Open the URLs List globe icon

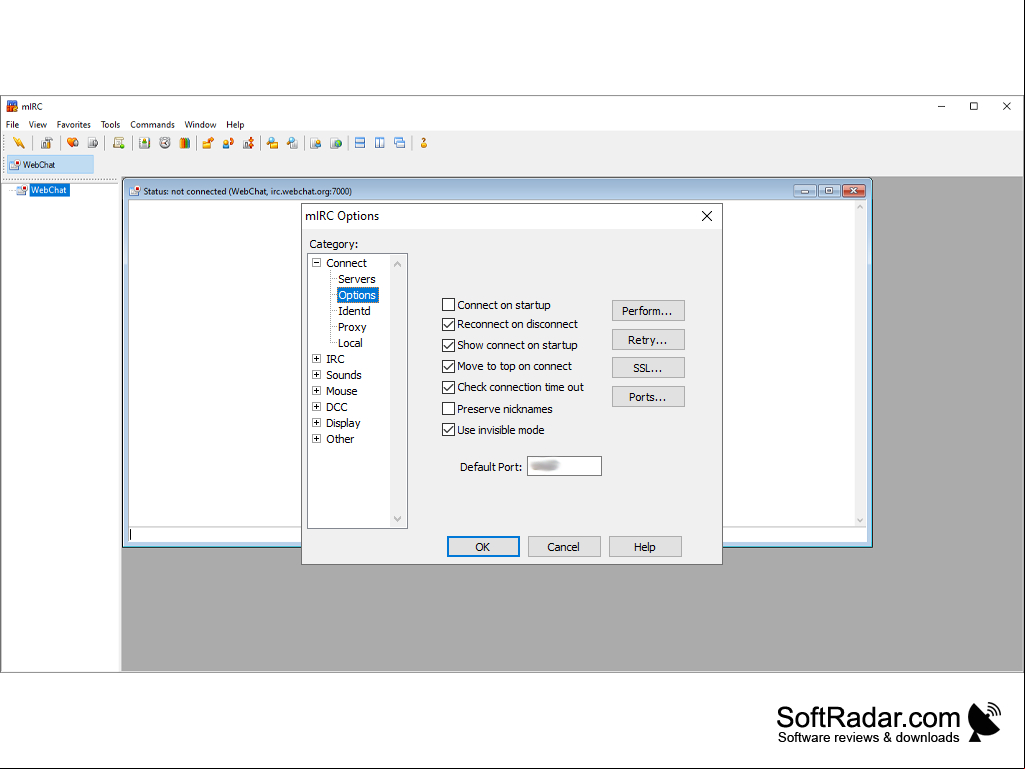[x=336, y=143]
